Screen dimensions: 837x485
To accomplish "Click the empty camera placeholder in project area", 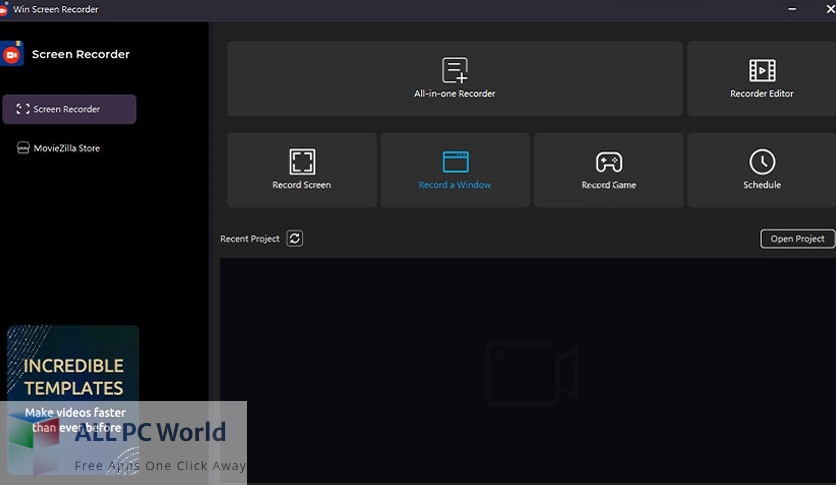I will [x=531, y=372].
